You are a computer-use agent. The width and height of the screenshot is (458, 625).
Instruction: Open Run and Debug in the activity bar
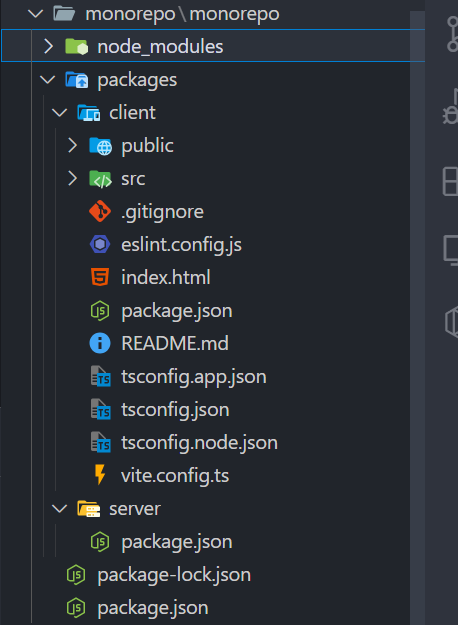pos(451,108)
